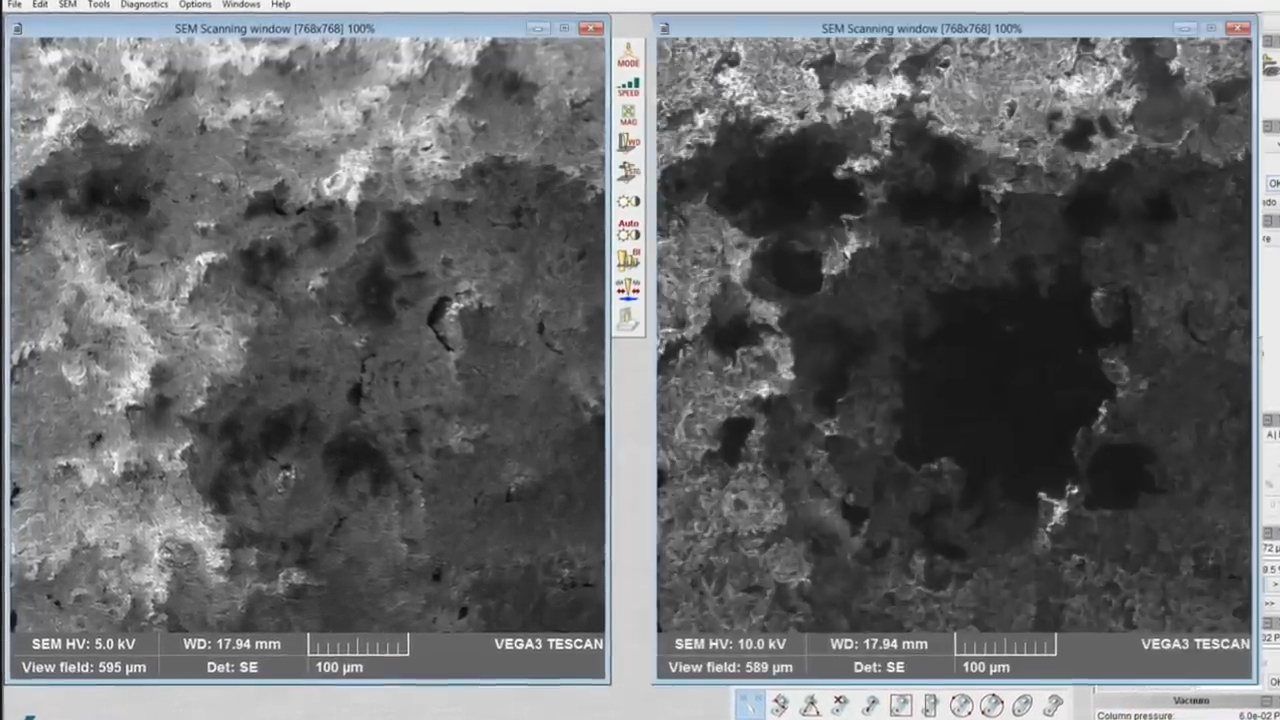Click the MODE scan mode icon
The width and height of the screenshot is (1280, 720).
[x=628, y=56]
